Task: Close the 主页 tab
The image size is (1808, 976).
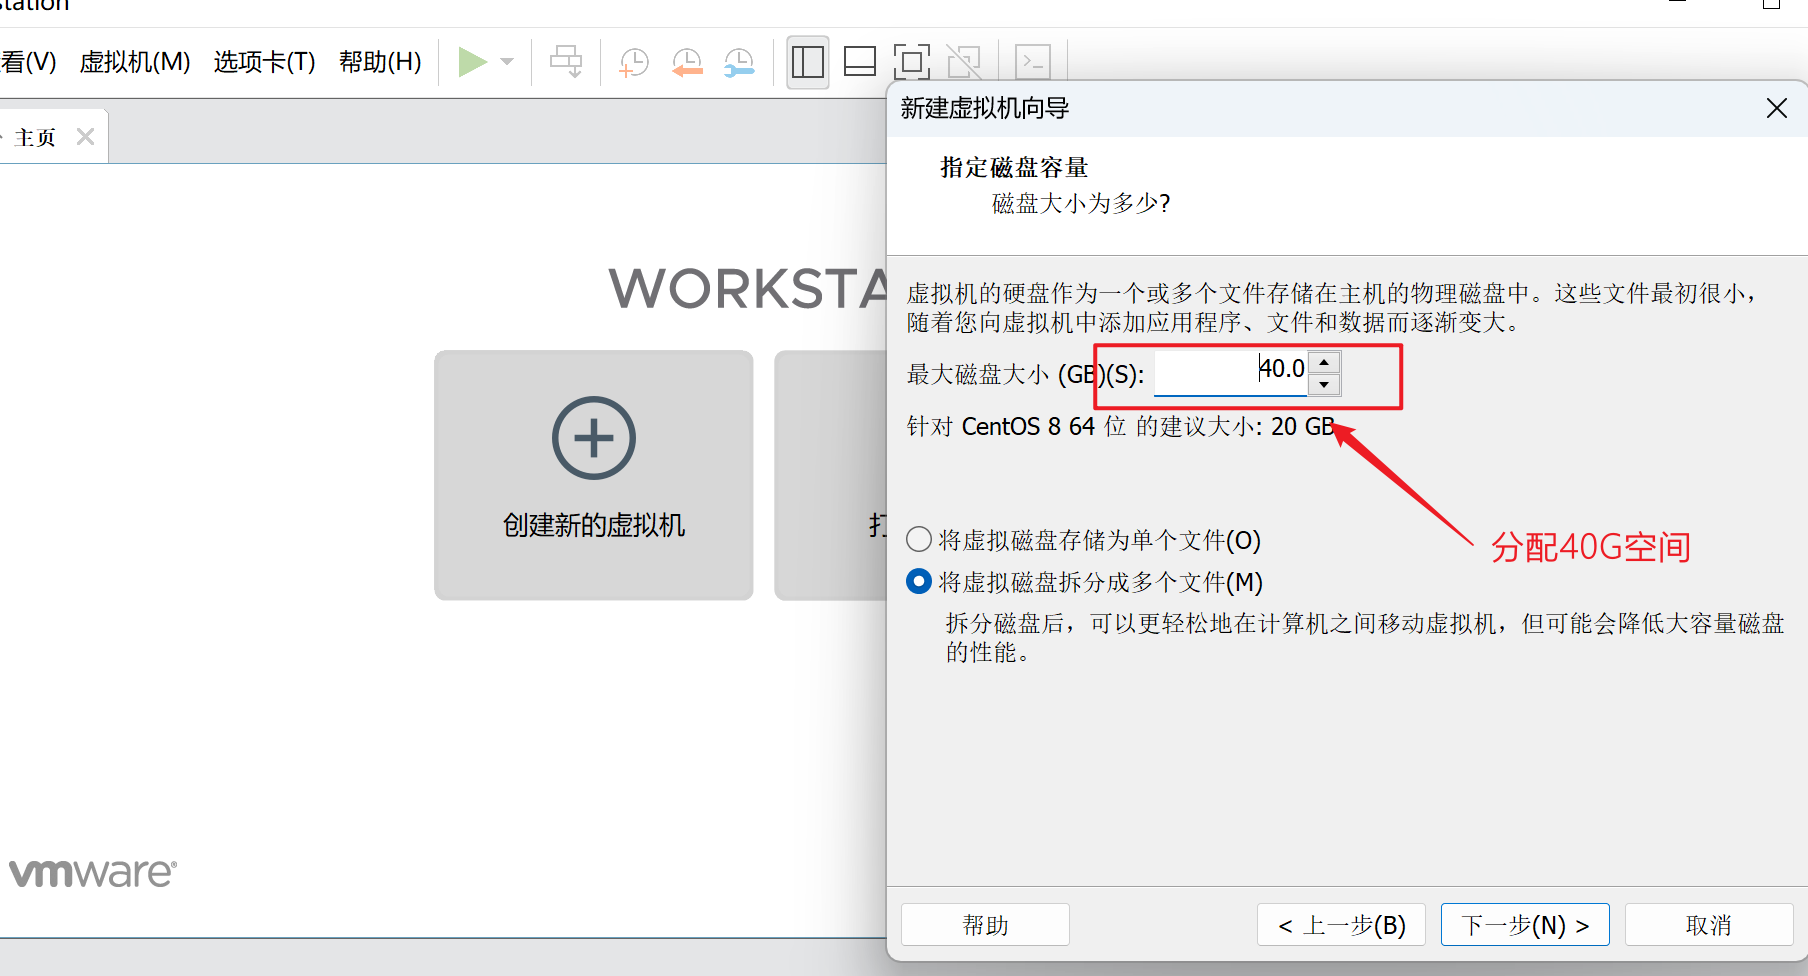Action: click(86, 137)
